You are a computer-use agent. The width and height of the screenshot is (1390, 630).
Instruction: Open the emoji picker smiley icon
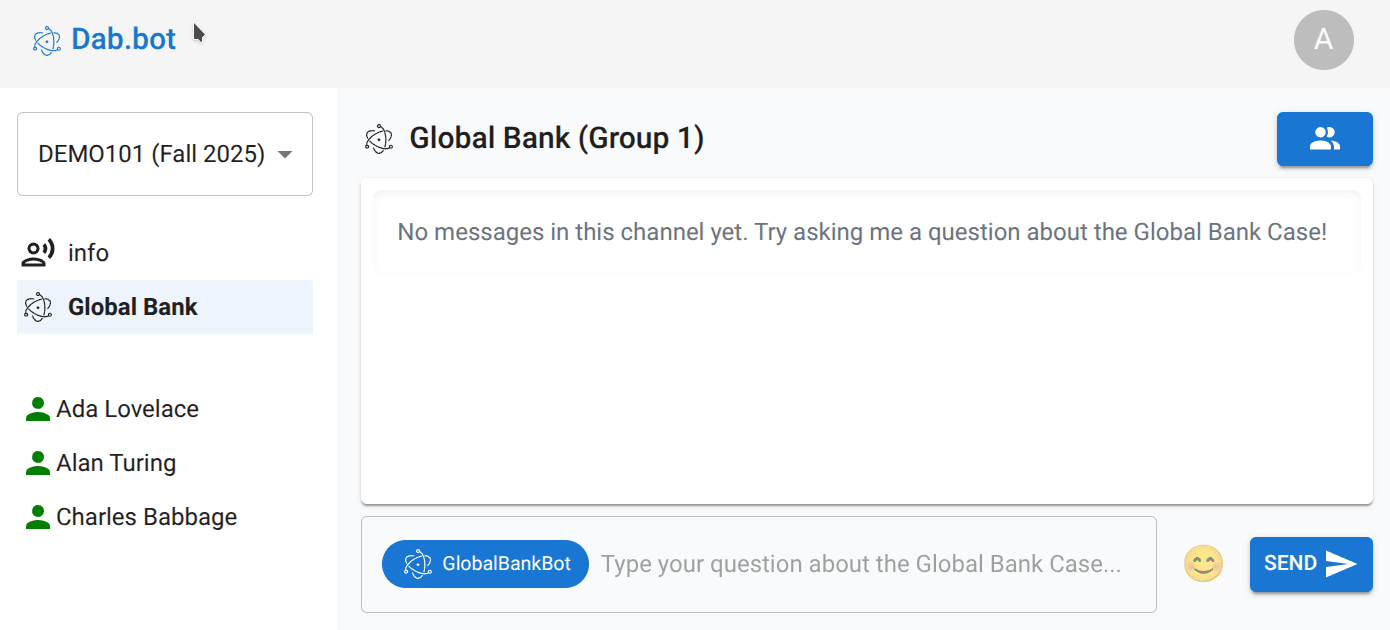(x=1203, y=564)
